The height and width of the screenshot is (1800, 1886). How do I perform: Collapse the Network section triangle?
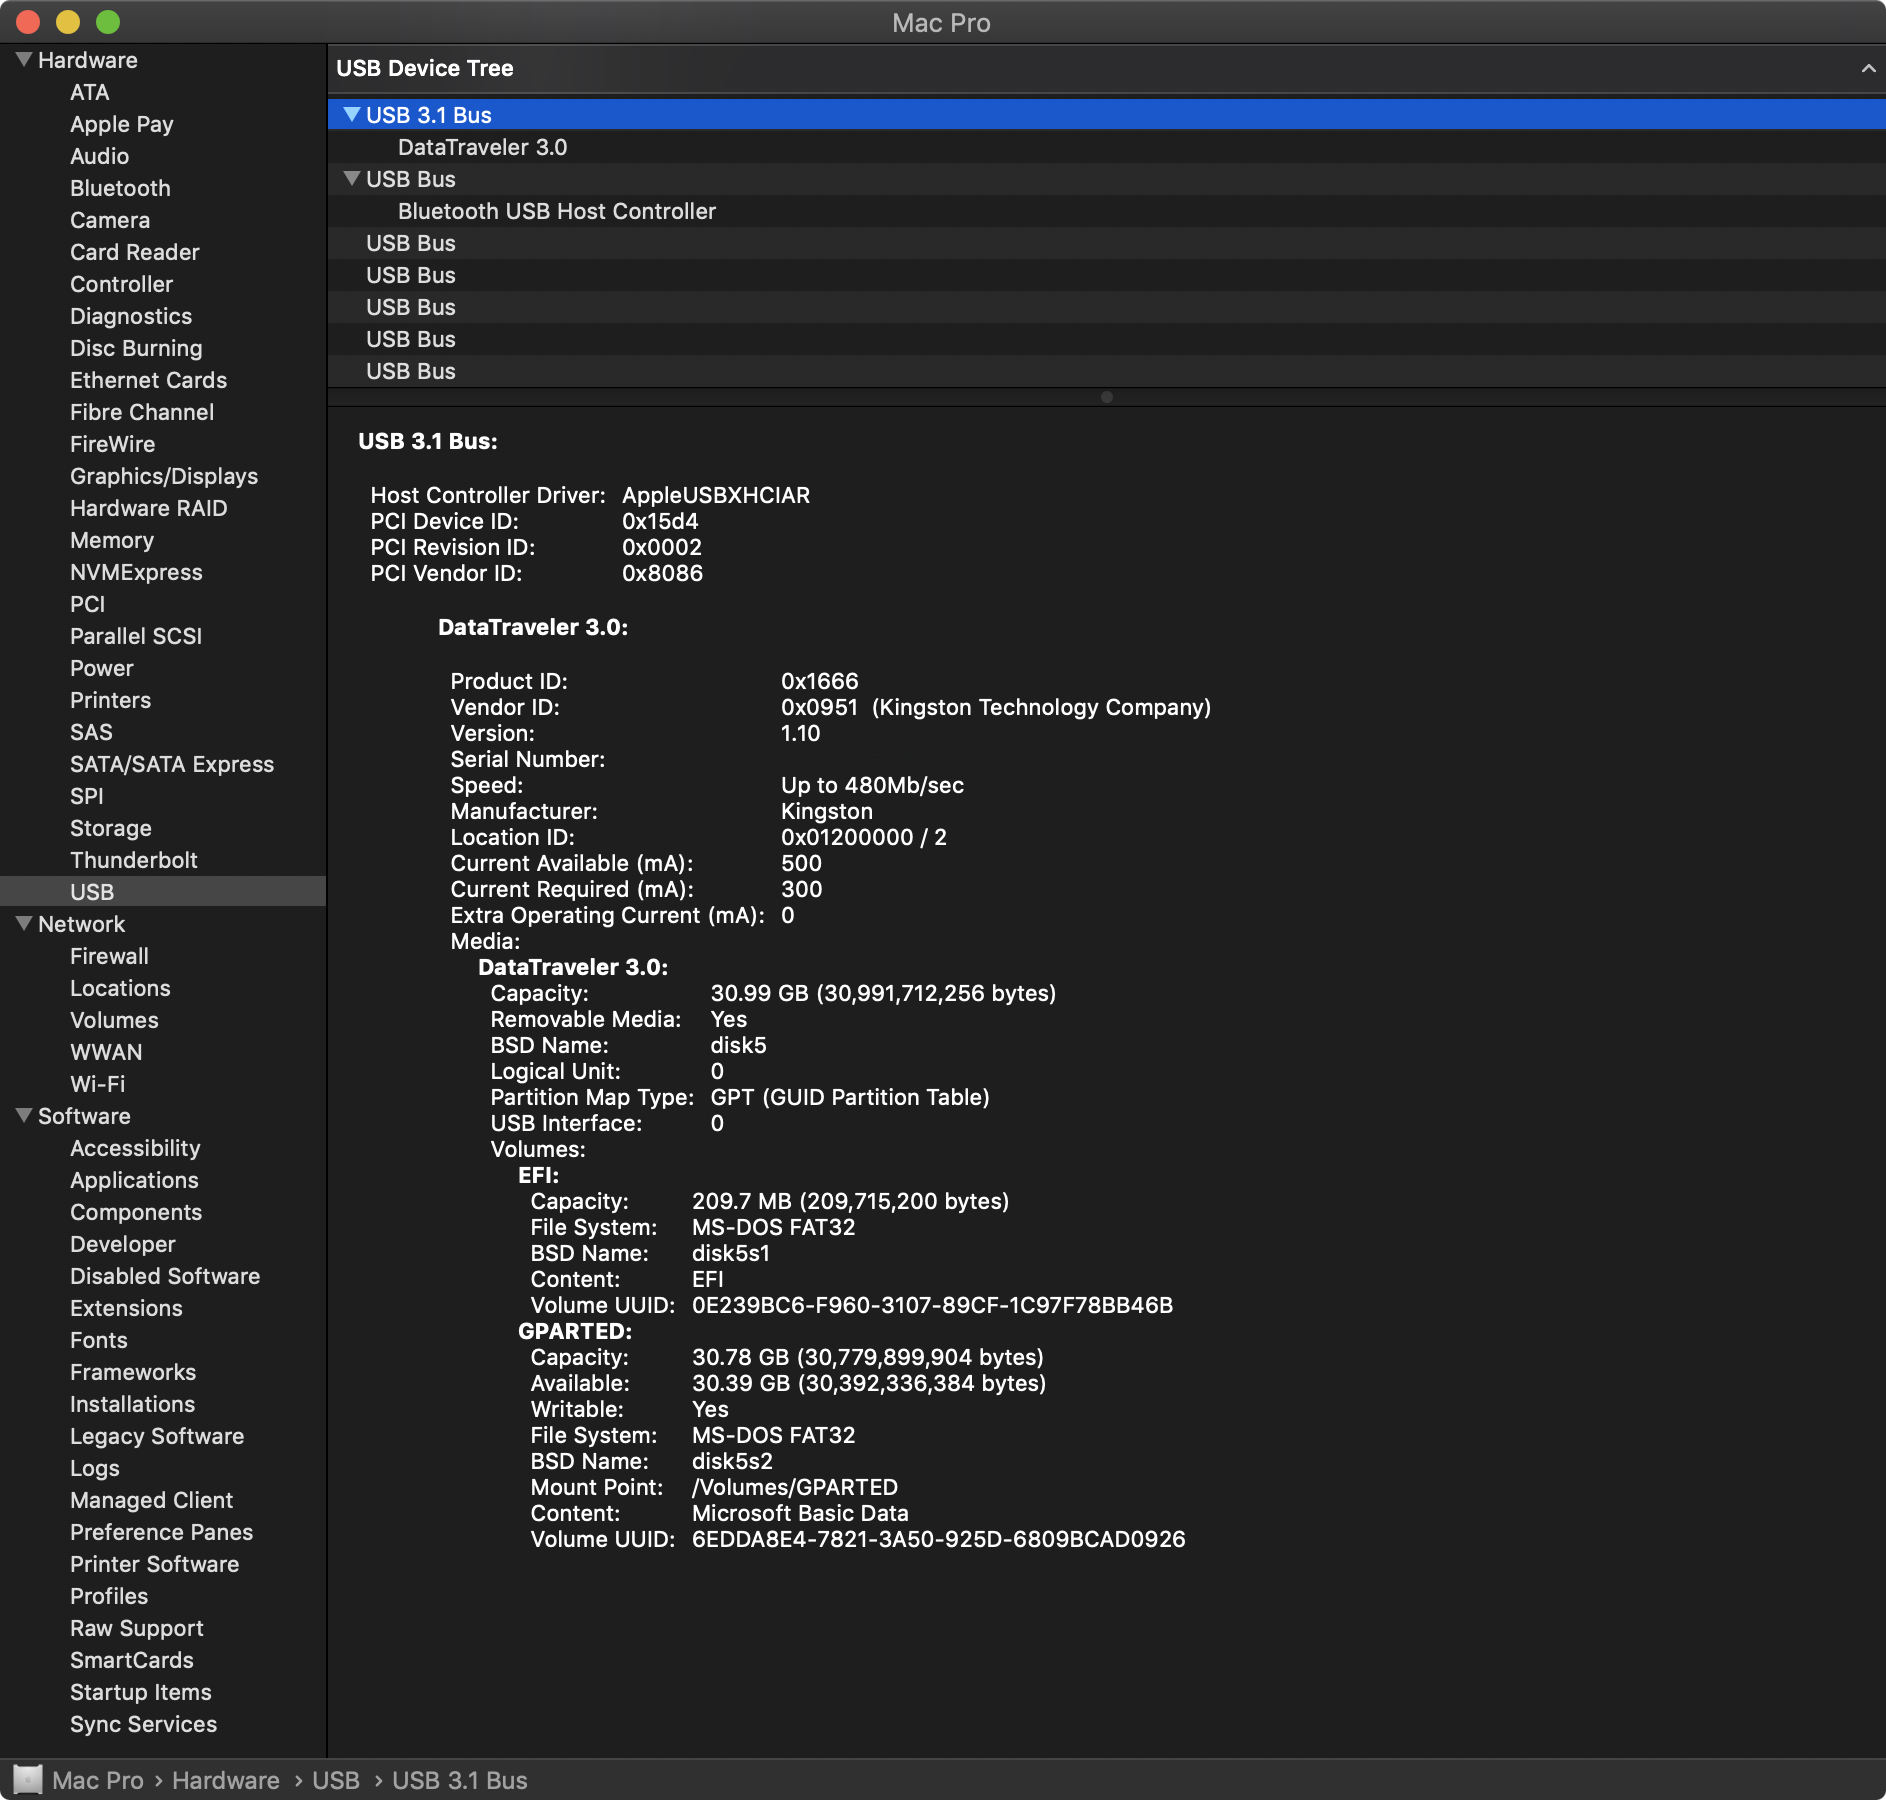pos(24,924)
